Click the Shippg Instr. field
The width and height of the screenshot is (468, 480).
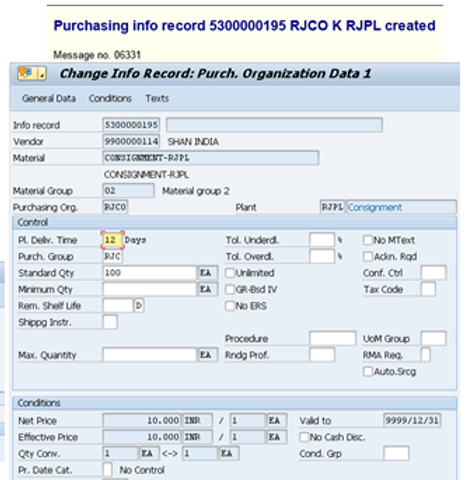pyautogui.click(x=110, y=322)
